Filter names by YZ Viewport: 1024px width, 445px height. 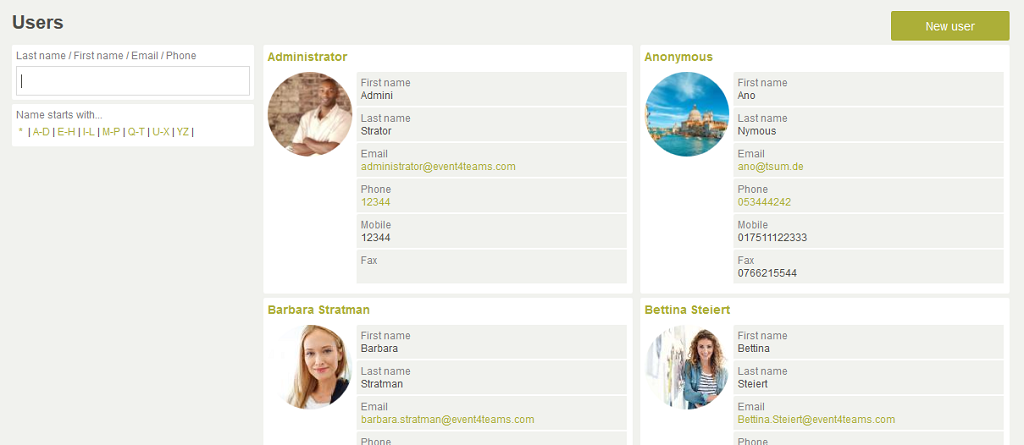[x=183, y=132]
